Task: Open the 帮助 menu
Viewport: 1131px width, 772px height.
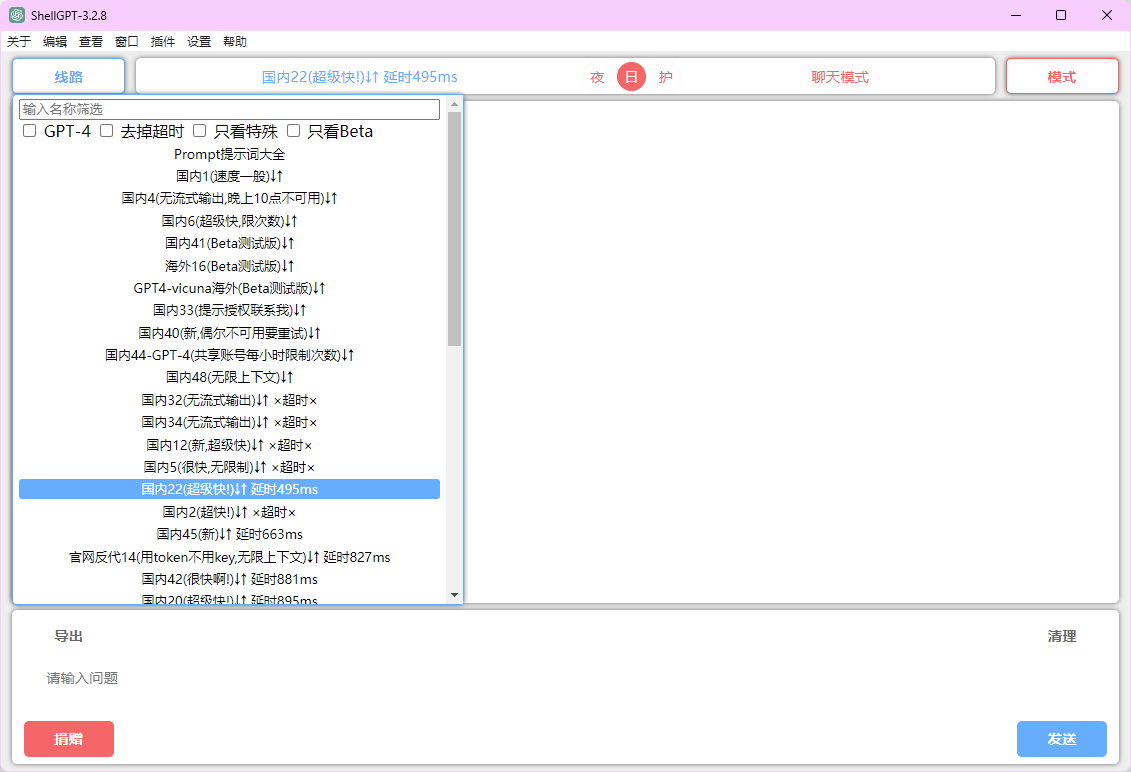Action: coord(235,42)
